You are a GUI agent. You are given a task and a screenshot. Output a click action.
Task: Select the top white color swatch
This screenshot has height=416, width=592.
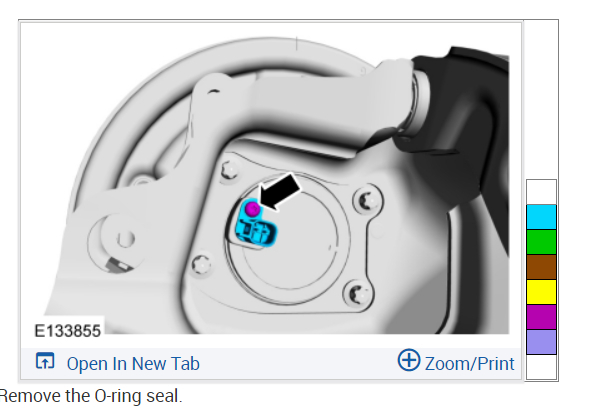coord(541,192)
